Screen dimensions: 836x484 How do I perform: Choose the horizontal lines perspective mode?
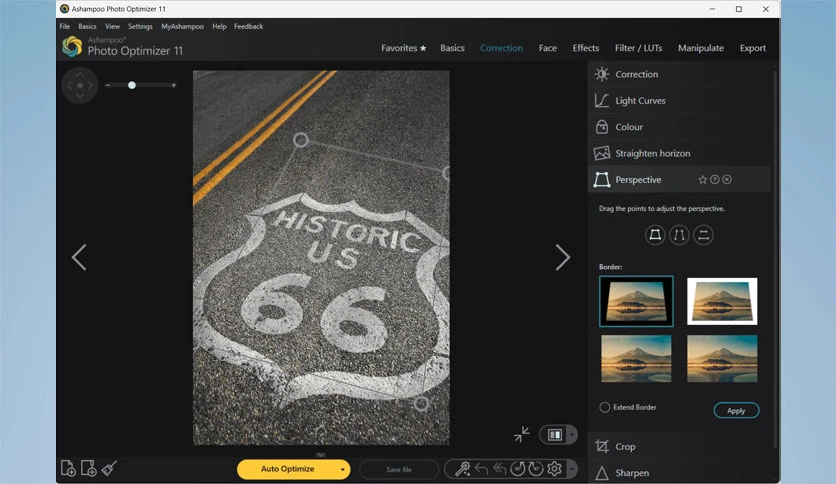(704, 235)
